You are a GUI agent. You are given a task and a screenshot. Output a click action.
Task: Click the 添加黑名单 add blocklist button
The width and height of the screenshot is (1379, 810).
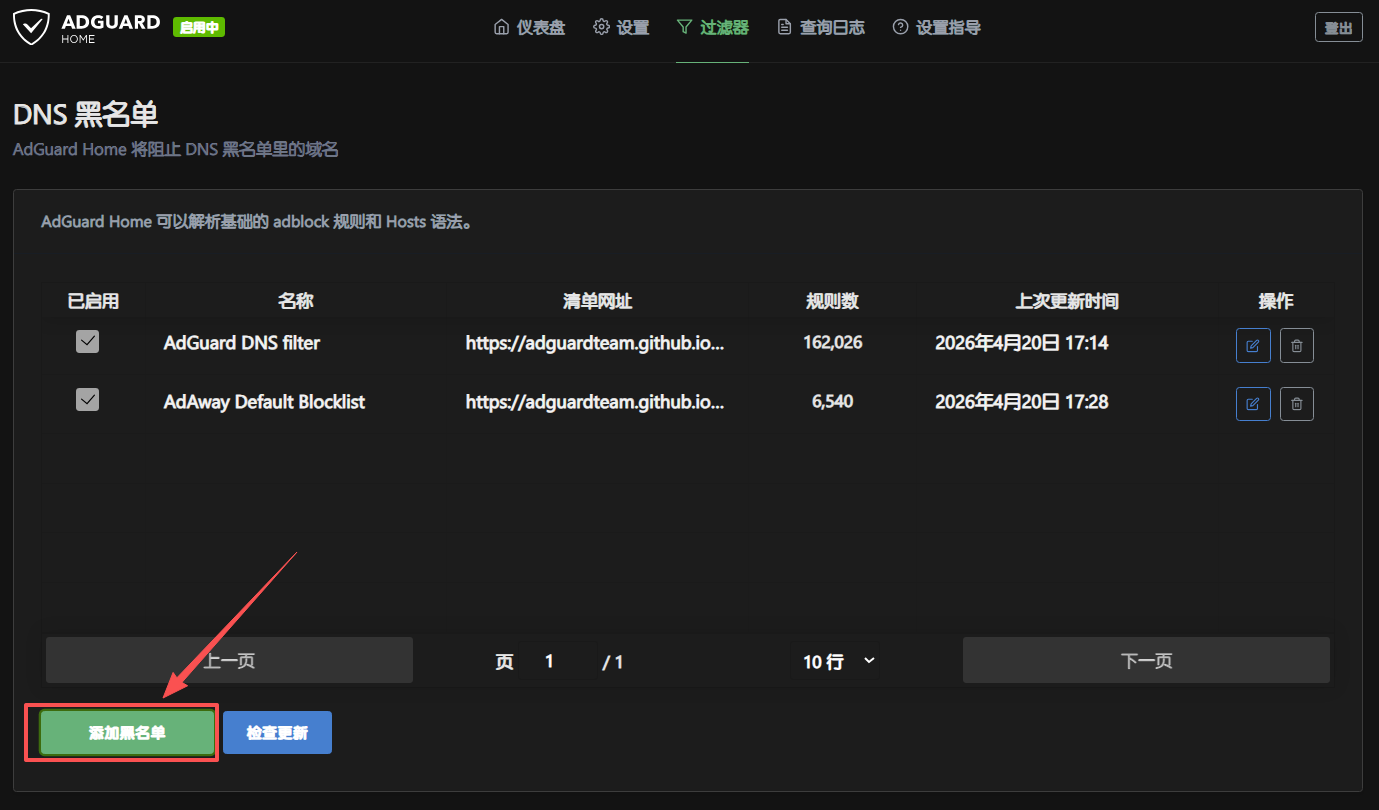pyautogui.click(x=127, y=733)
